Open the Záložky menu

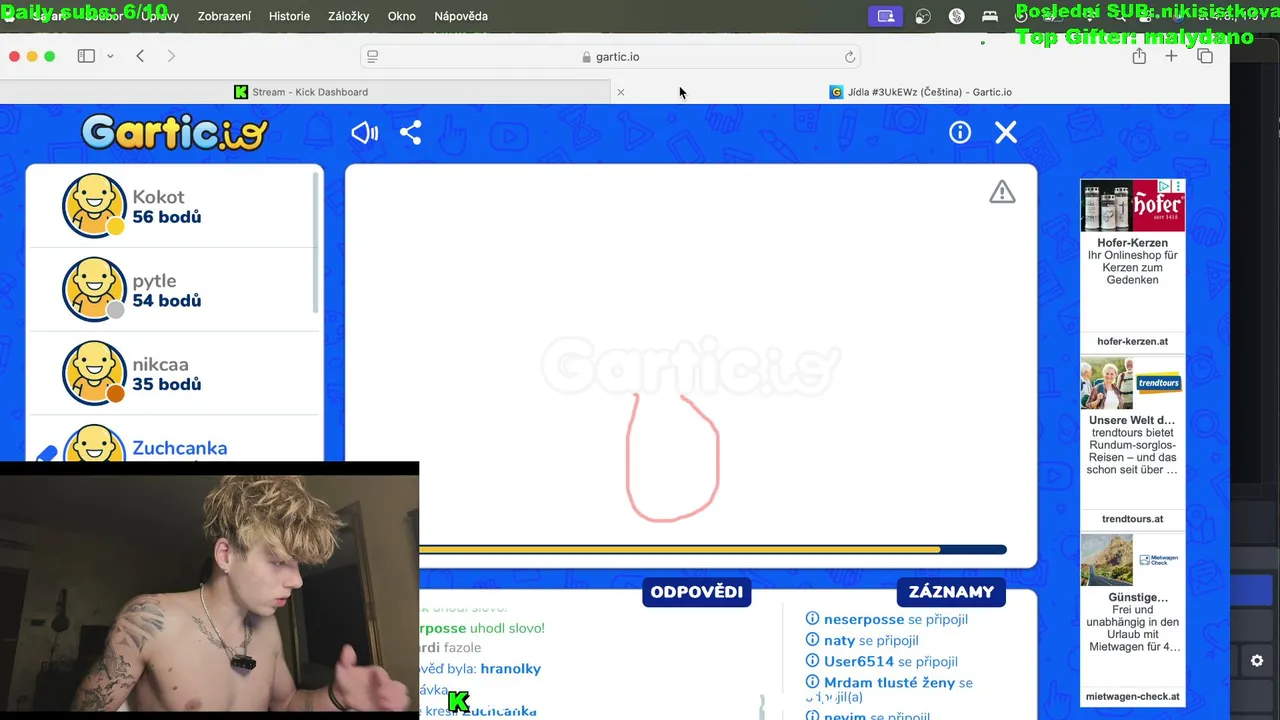pyautogui.click(x=348, y=16)
